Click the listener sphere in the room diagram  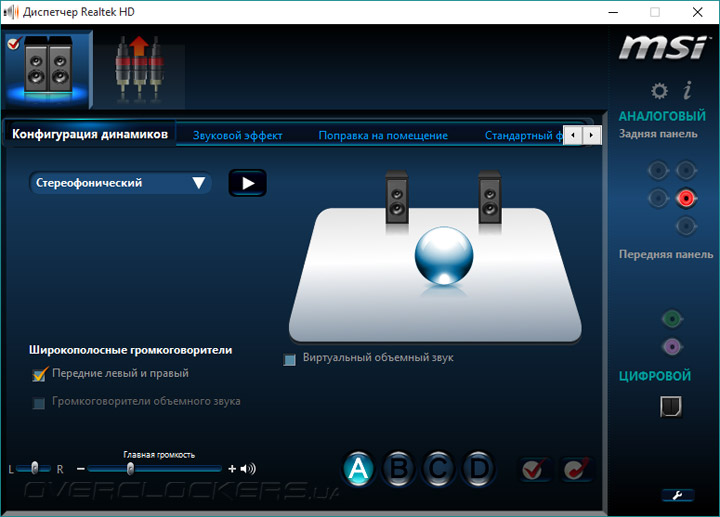coord(444,255)
